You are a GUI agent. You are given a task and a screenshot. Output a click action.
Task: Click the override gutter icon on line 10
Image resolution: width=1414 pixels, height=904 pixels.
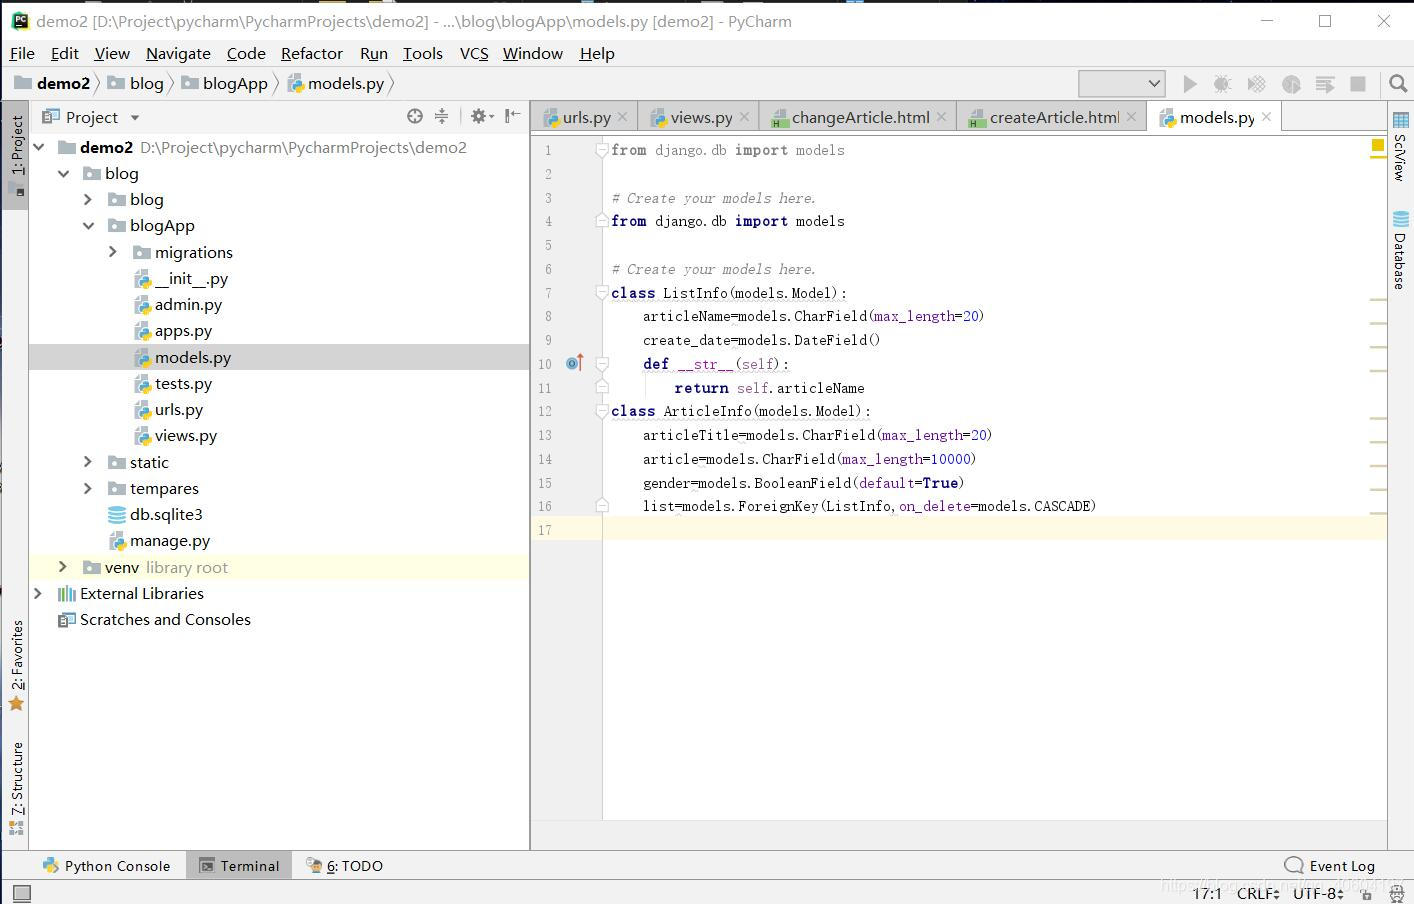(574, 363)
